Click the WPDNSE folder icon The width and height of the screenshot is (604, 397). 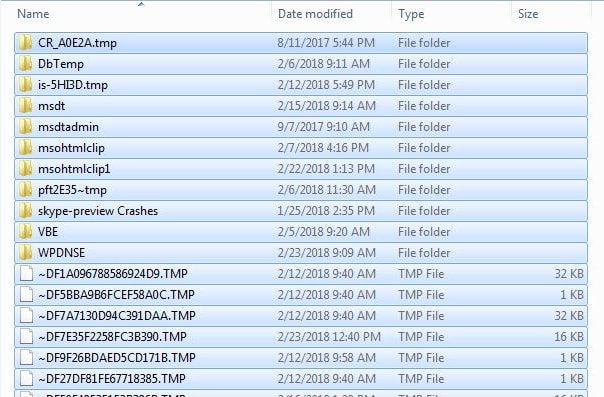25,253
